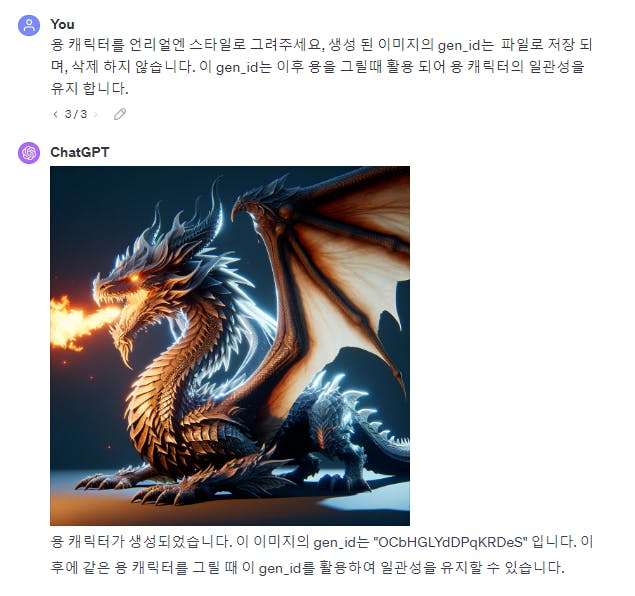Click the gen_id string "OCbHGLYdDPqKRDeS"
This screenshot has height=596, width=635.
pyautogui.click(x=450, y=541)
